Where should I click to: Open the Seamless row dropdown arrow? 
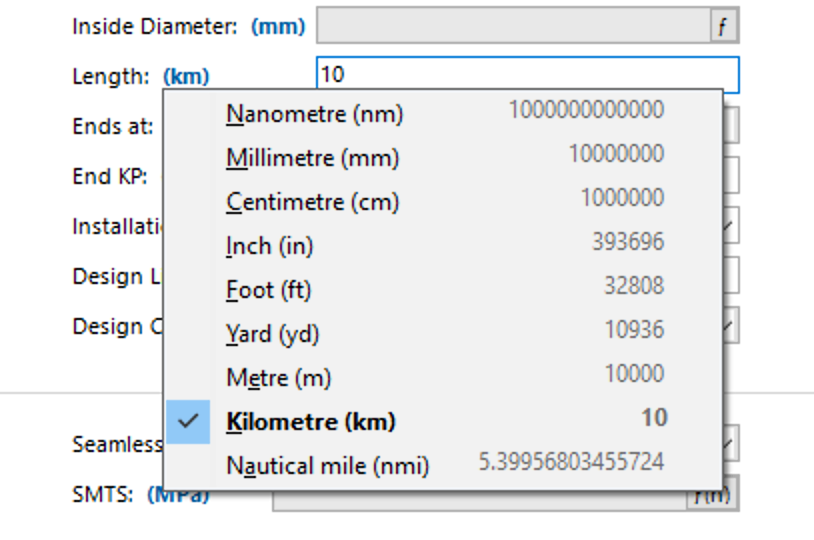click(730, 443)
